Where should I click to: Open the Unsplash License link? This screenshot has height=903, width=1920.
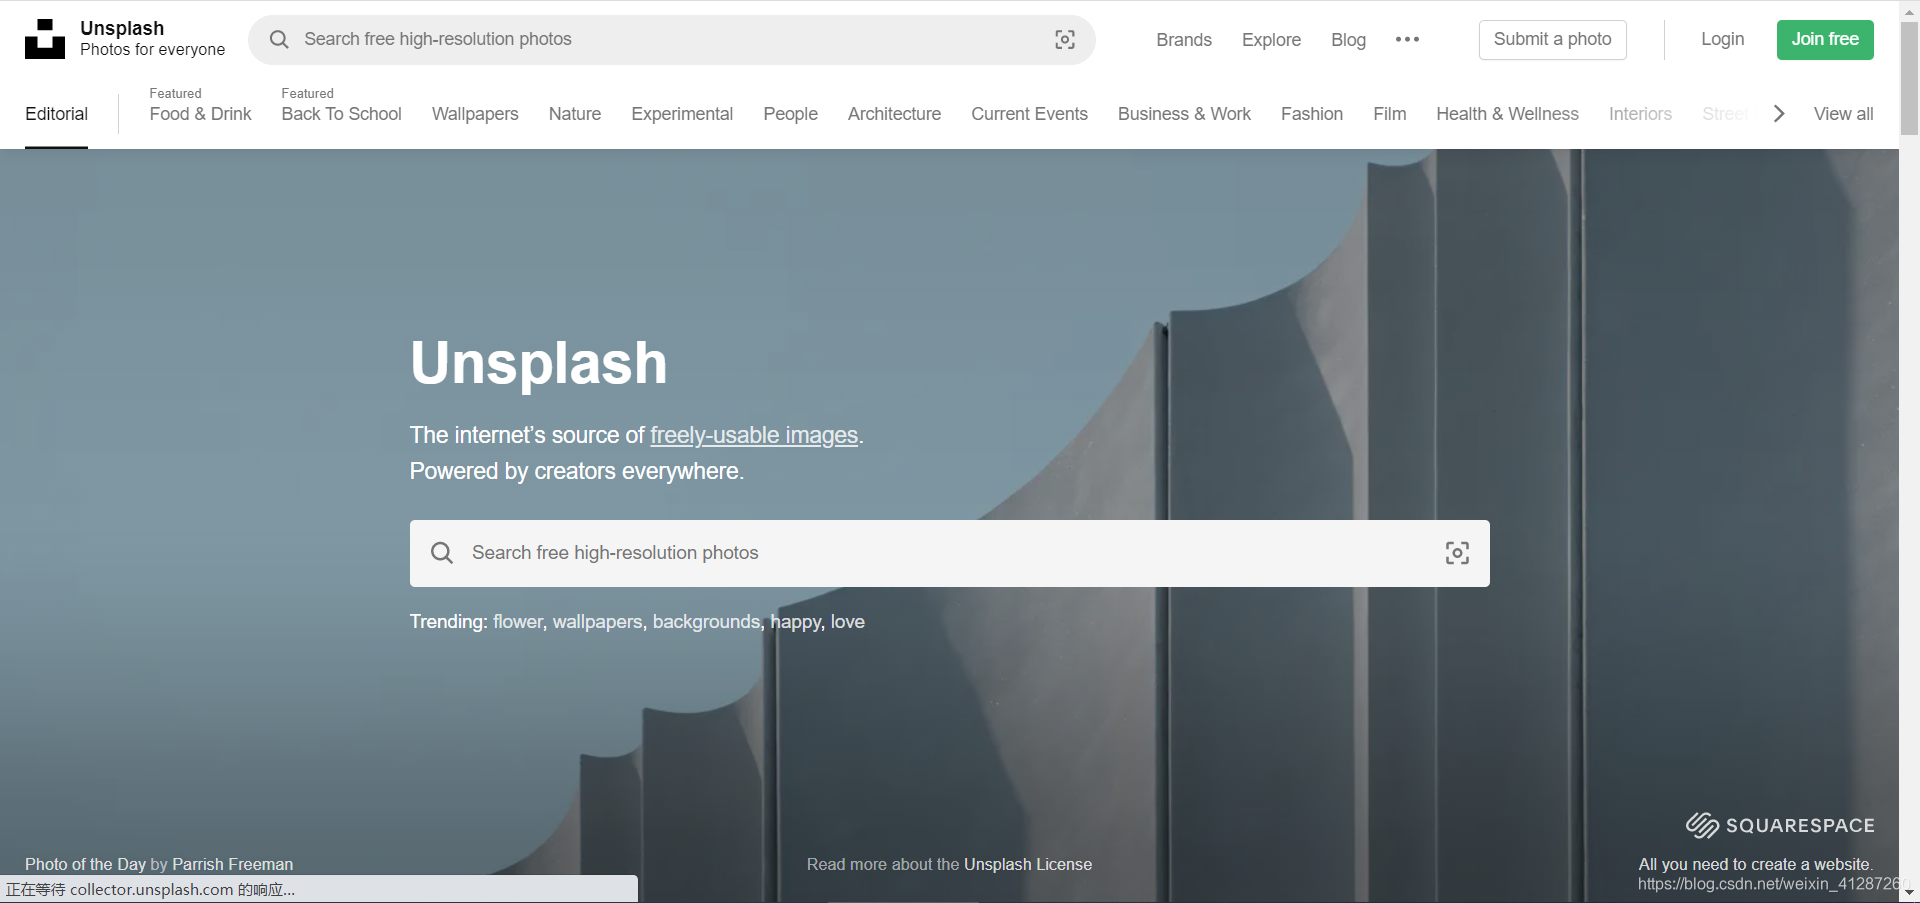(x=1028, y=864)
